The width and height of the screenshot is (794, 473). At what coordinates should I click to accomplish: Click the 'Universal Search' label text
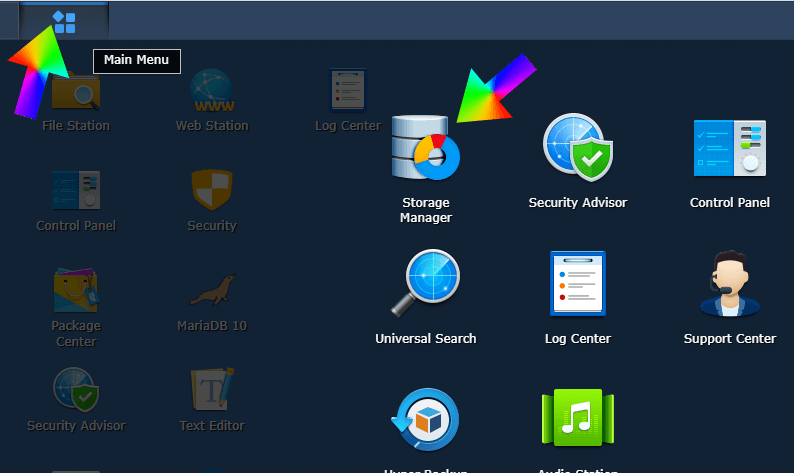point(426,339)
